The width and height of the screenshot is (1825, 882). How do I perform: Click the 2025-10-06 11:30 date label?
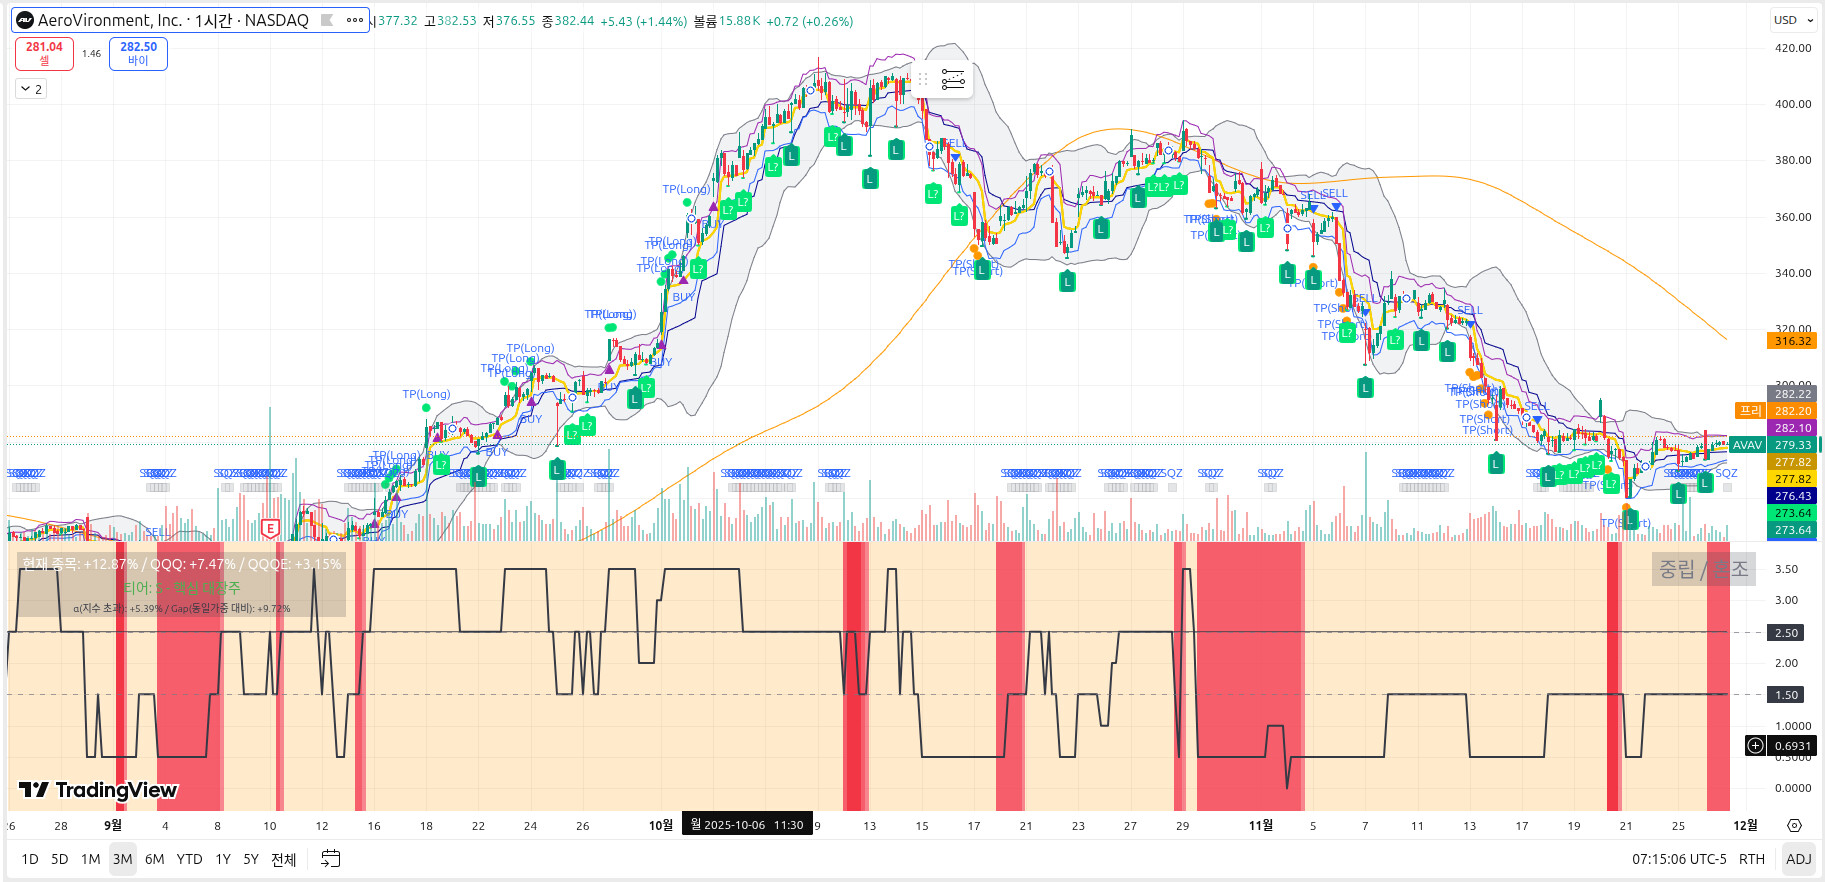tap(747, 825)
